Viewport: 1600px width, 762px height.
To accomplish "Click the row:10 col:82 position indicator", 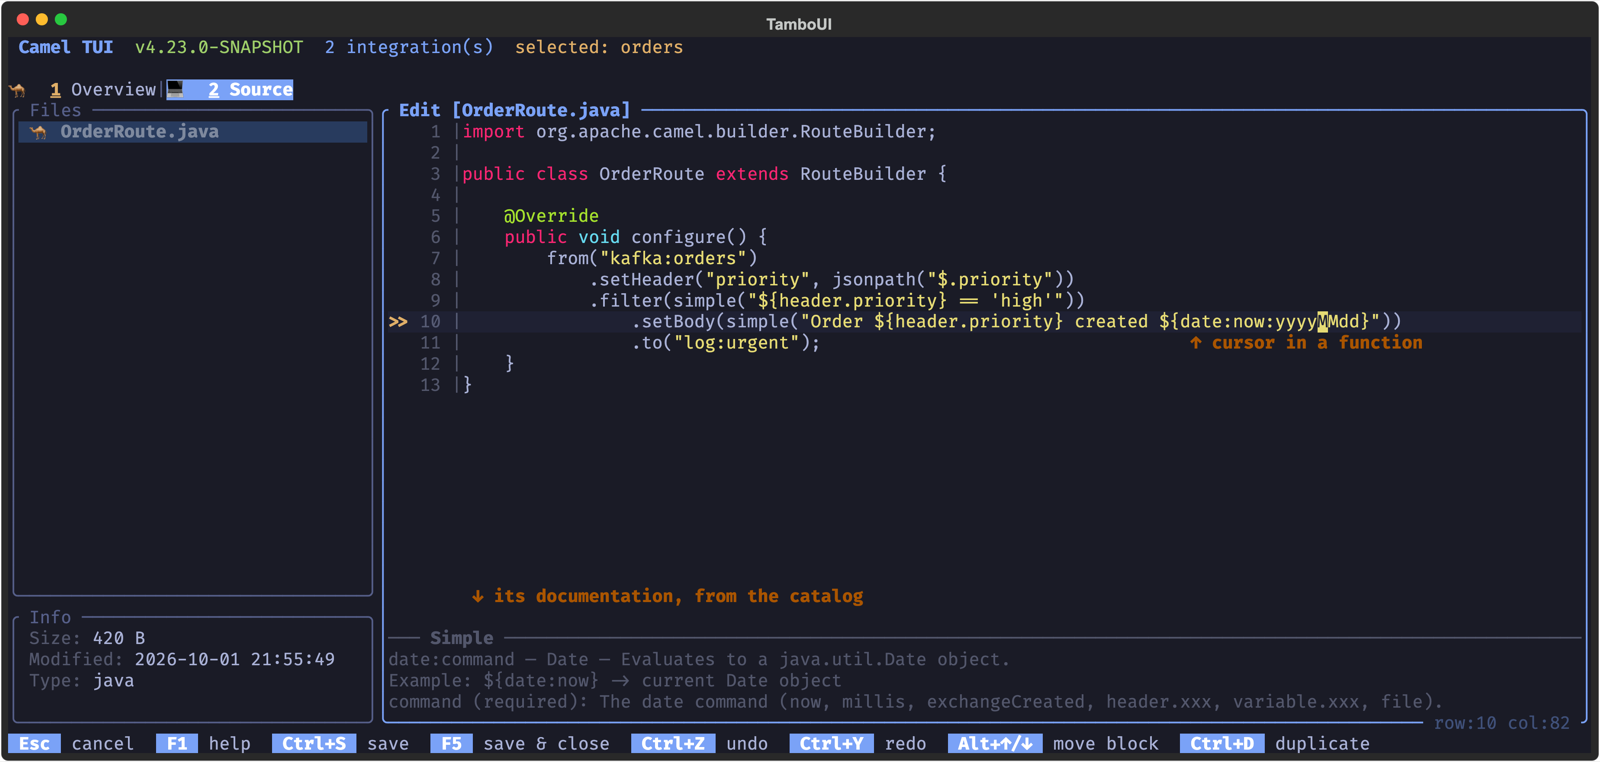I will [1502, 723].
